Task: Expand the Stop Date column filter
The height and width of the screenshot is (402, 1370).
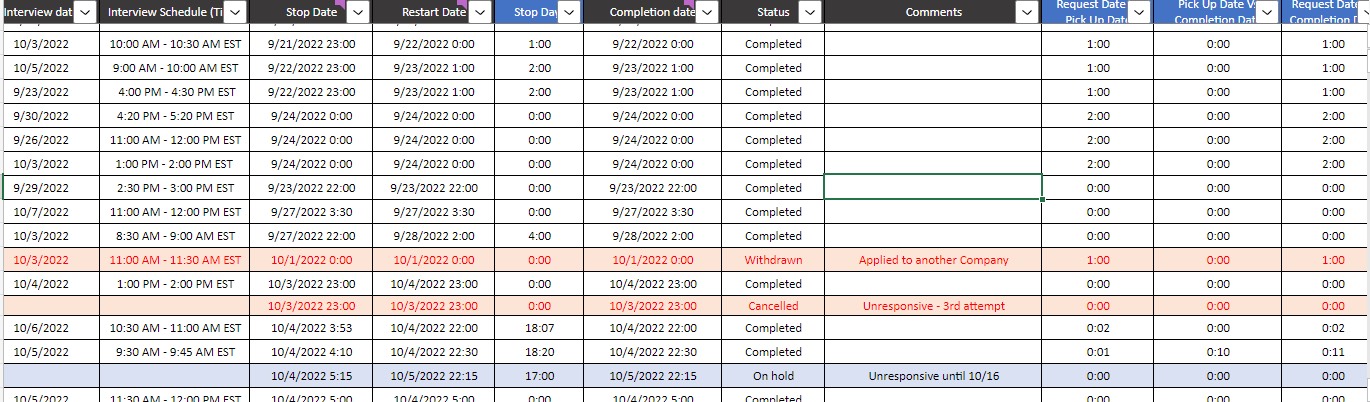Action: pyautogui.click(x=359, y=12)
